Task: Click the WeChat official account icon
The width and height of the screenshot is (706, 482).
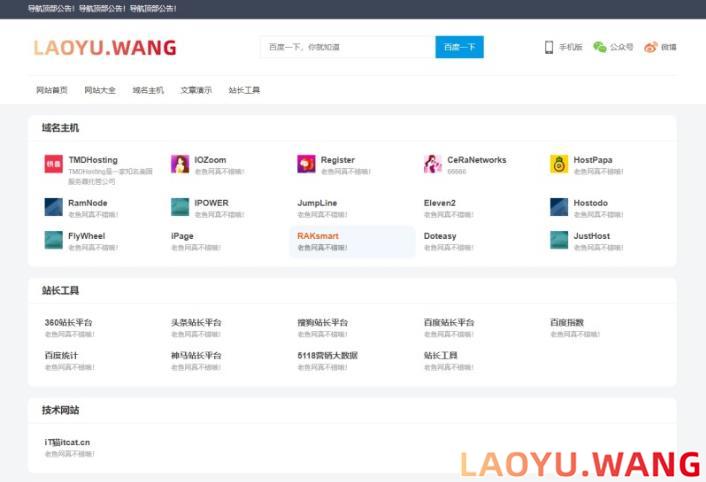Action: pos(600,47)
